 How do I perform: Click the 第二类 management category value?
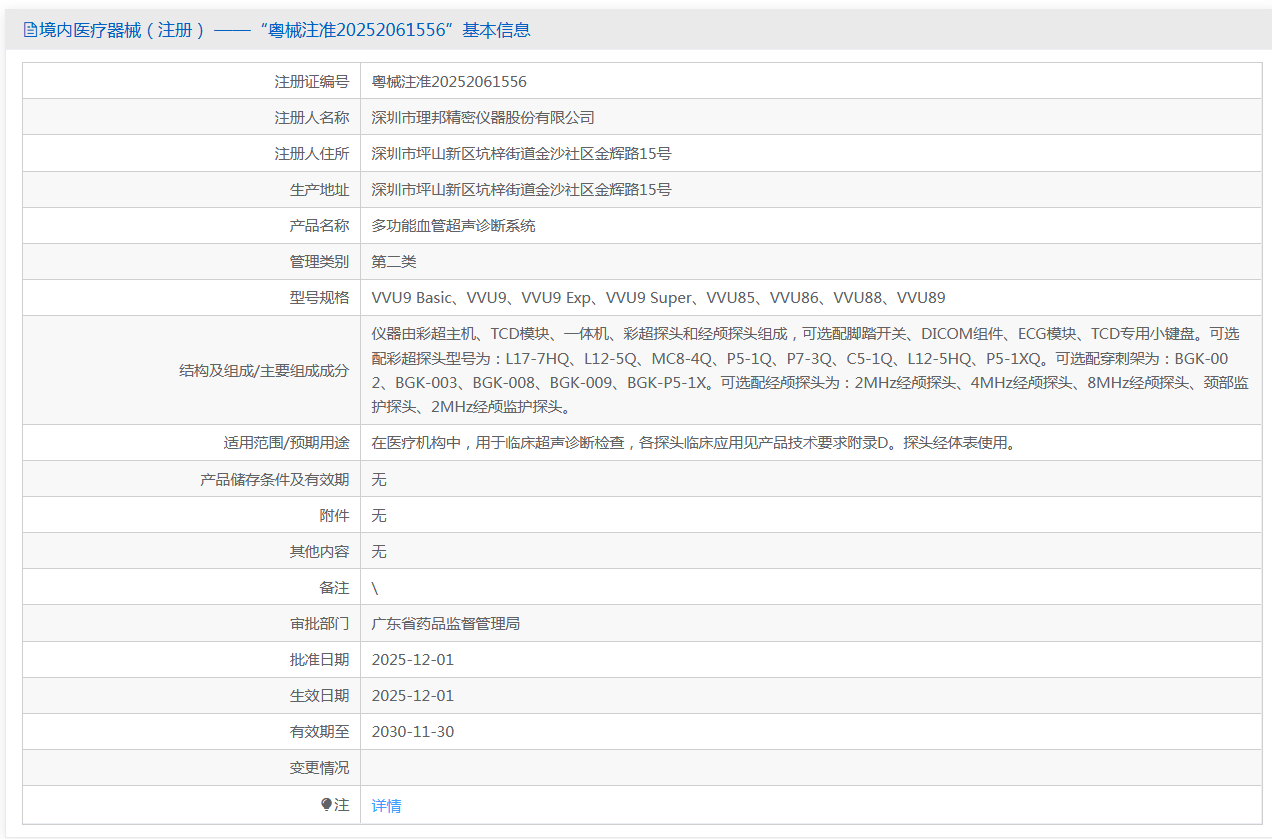click(x=394, y=262)
